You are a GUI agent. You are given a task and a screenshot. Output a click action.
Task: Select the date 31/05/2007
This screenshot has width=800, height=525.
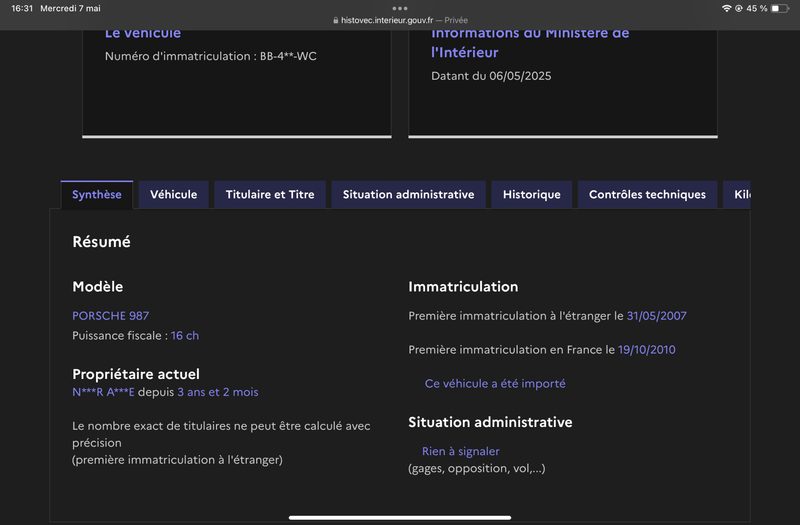click(x=657, y=316)
